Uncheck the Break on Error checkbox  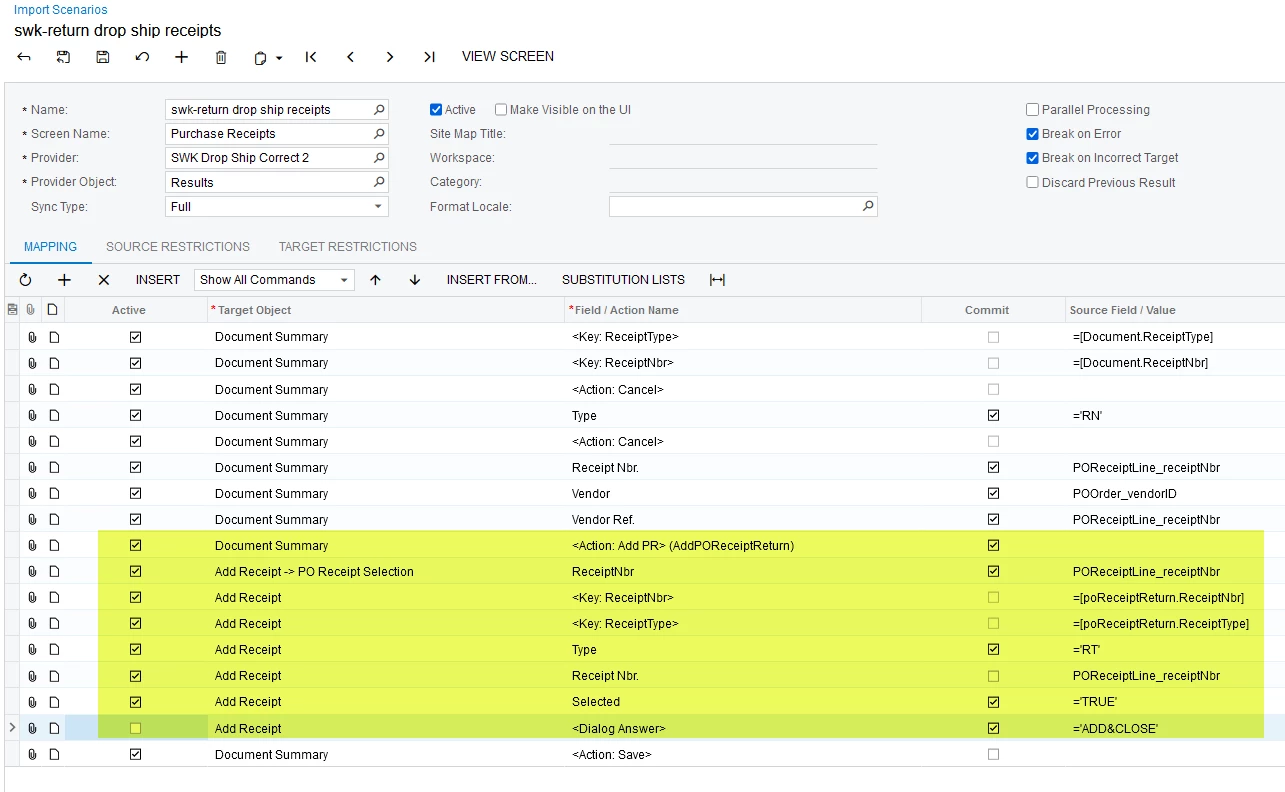(x=1032, y=133)
